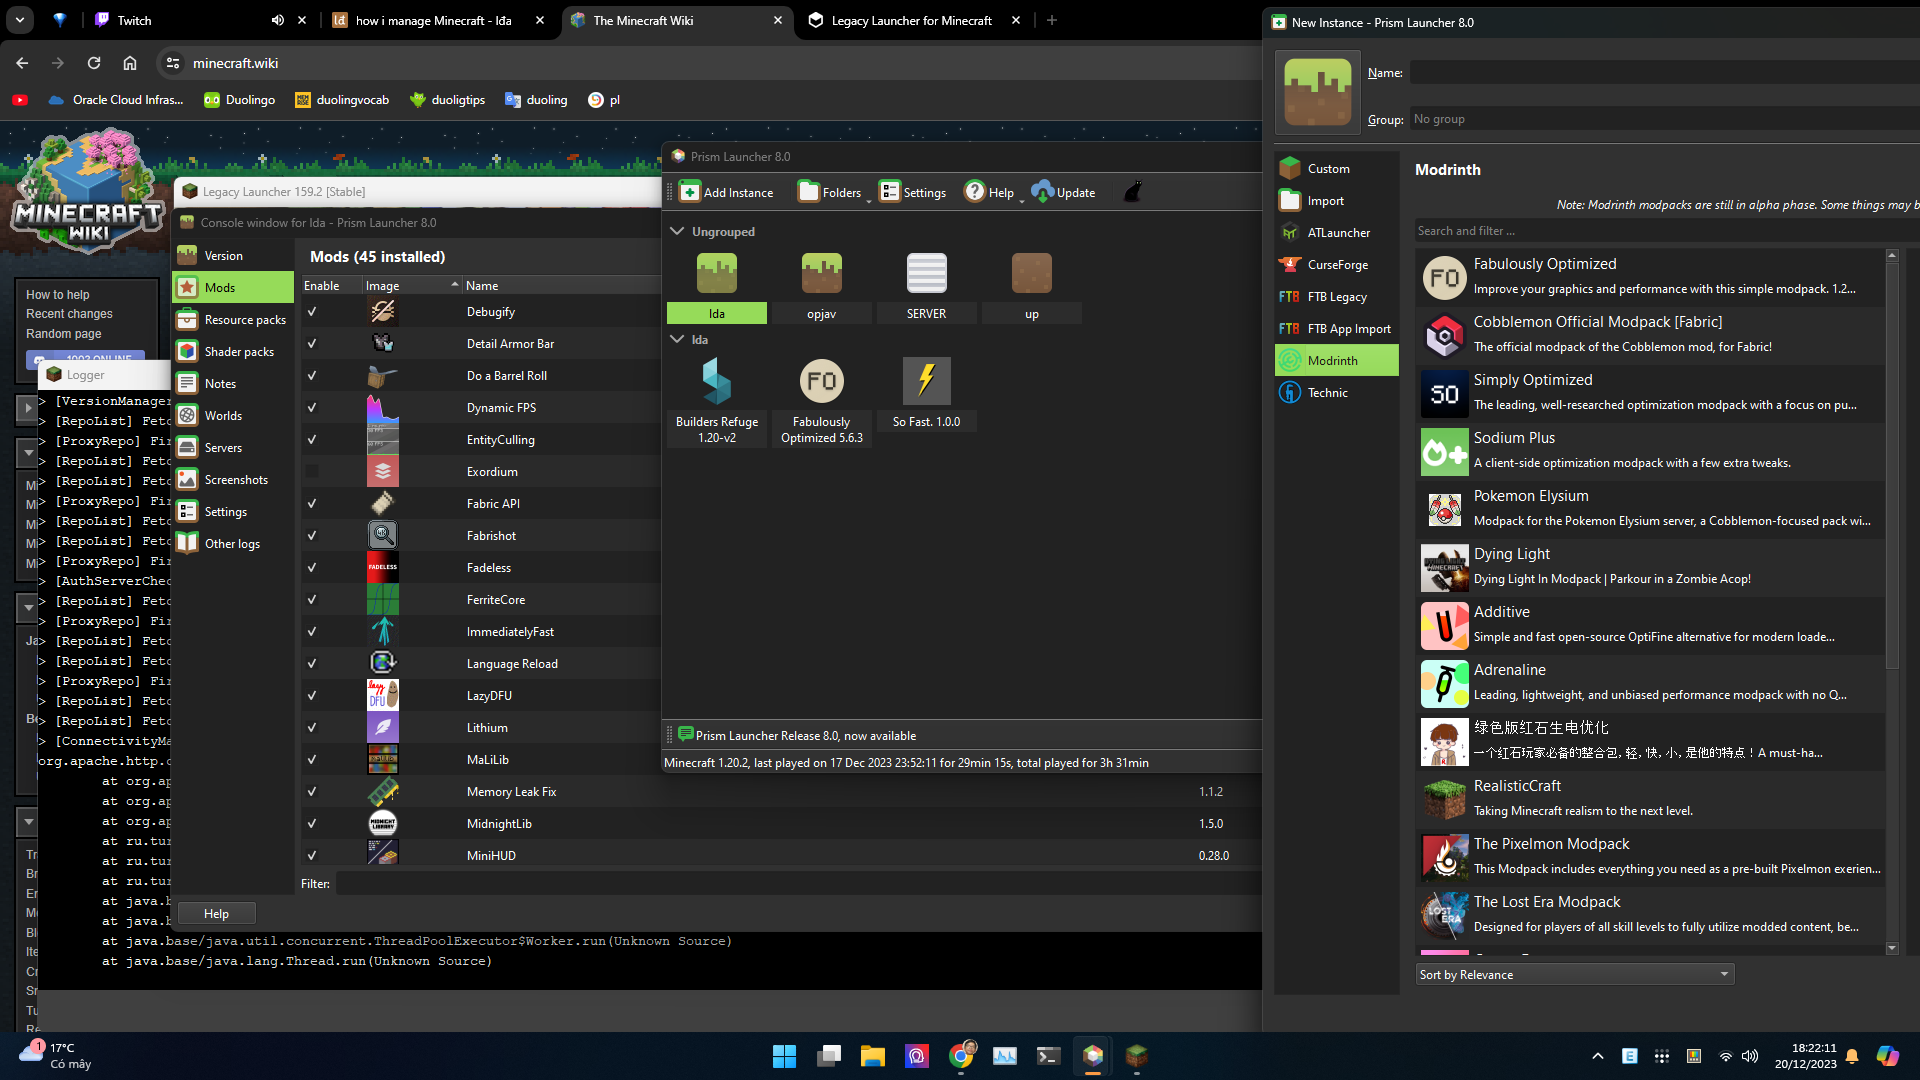Select the up instance
This screenshot has width=1920, height=1080.
(x=1032, y=287)
